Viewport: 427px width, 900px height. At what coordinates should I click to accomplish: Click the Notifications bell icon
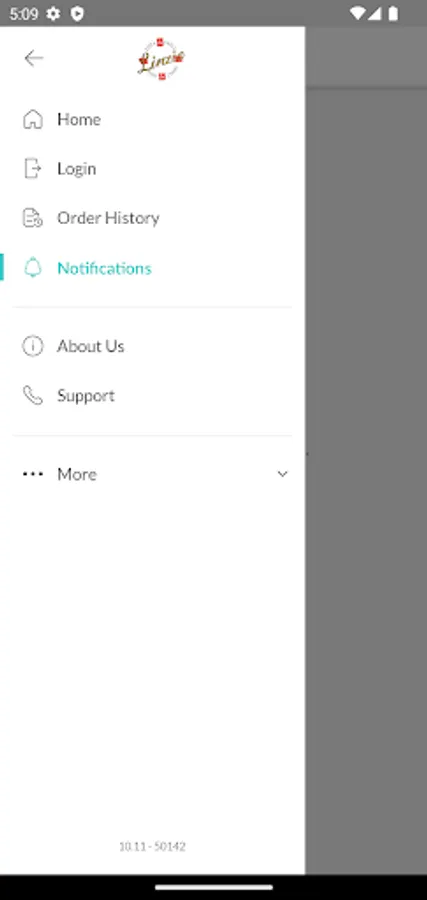(x=33, y=268)
